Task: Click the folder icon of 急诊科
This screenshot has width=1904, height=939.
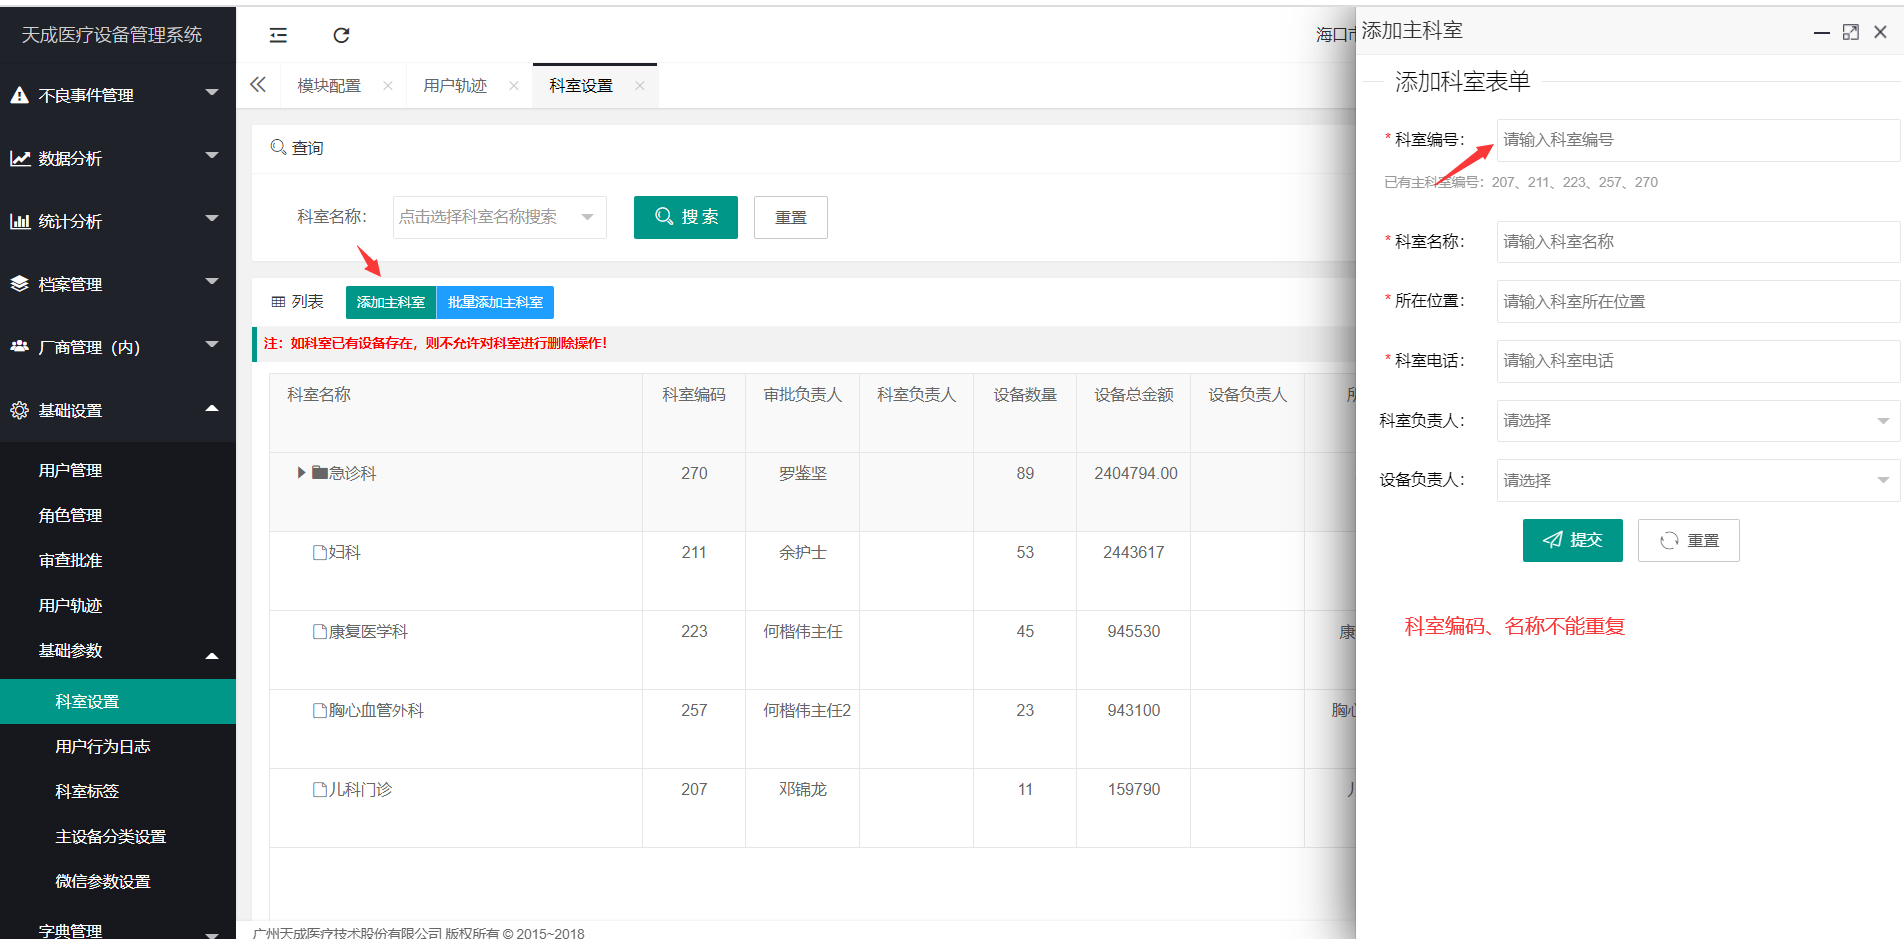Action: click(x=320, y=473)
